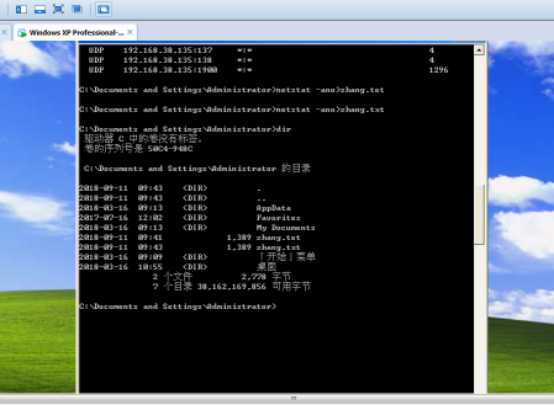Switch to the Windows XP Professional tab
The width and height of the screenshot is (554, 406).
[x=75, y=33]
